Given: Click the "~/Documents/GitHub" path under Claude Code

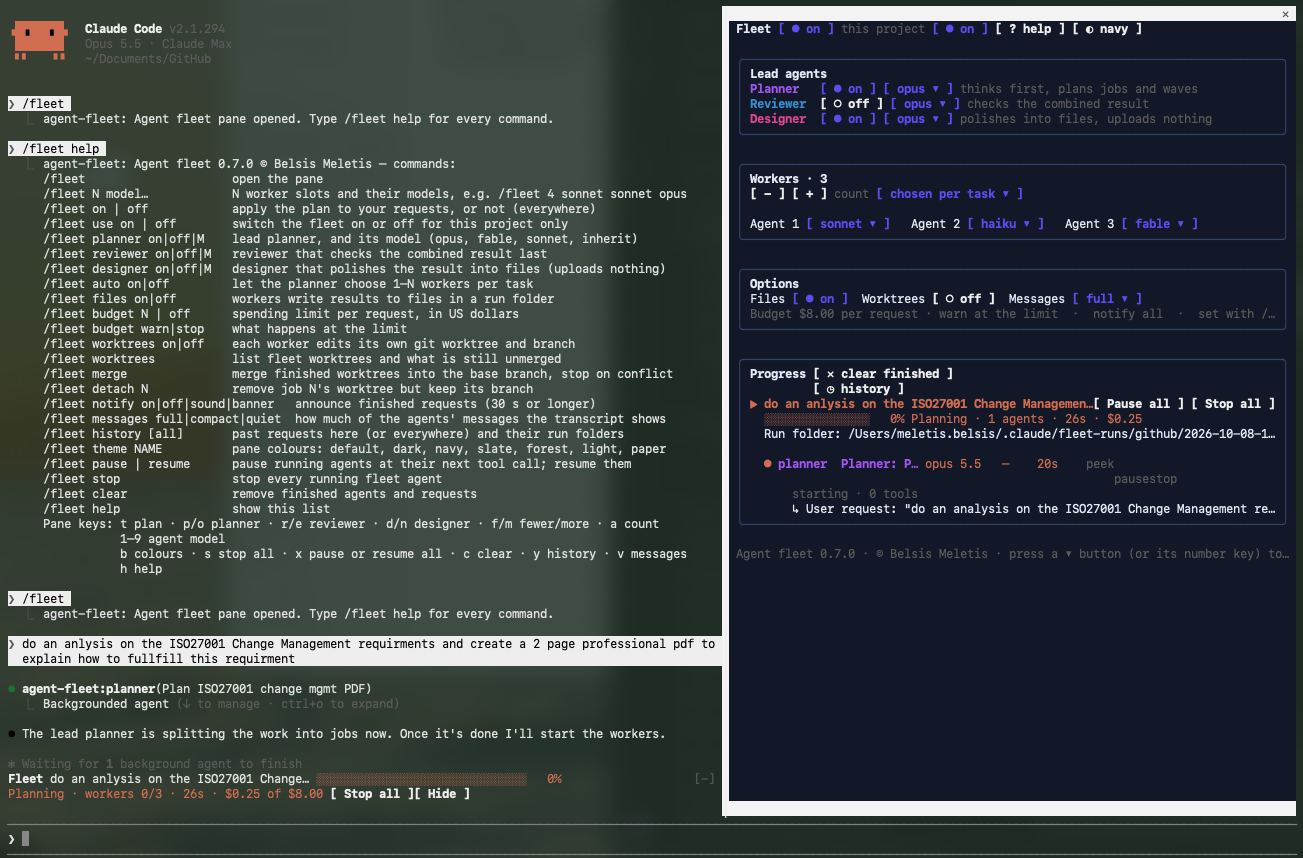Looking at the screenshot, I should click(x=148, y=59).
